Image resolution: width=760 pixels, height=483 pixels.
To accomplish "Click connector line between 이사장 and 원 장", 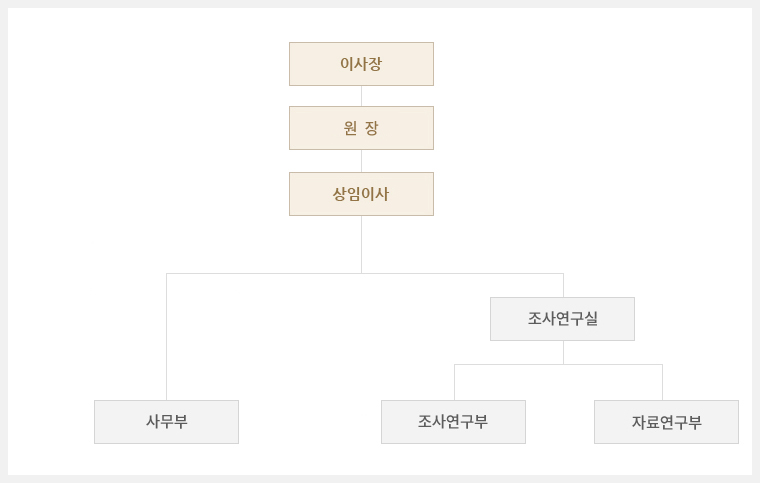I will pos(361,96).
